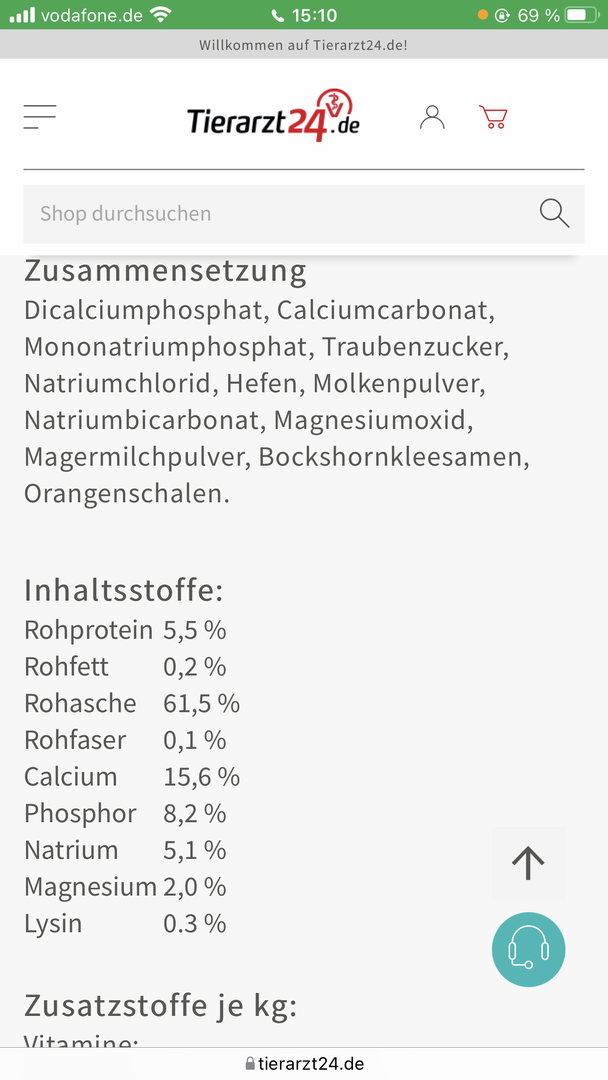Focus the "Shop durchsuchen" search field
608x1080 pixels.
click(280, 213)
